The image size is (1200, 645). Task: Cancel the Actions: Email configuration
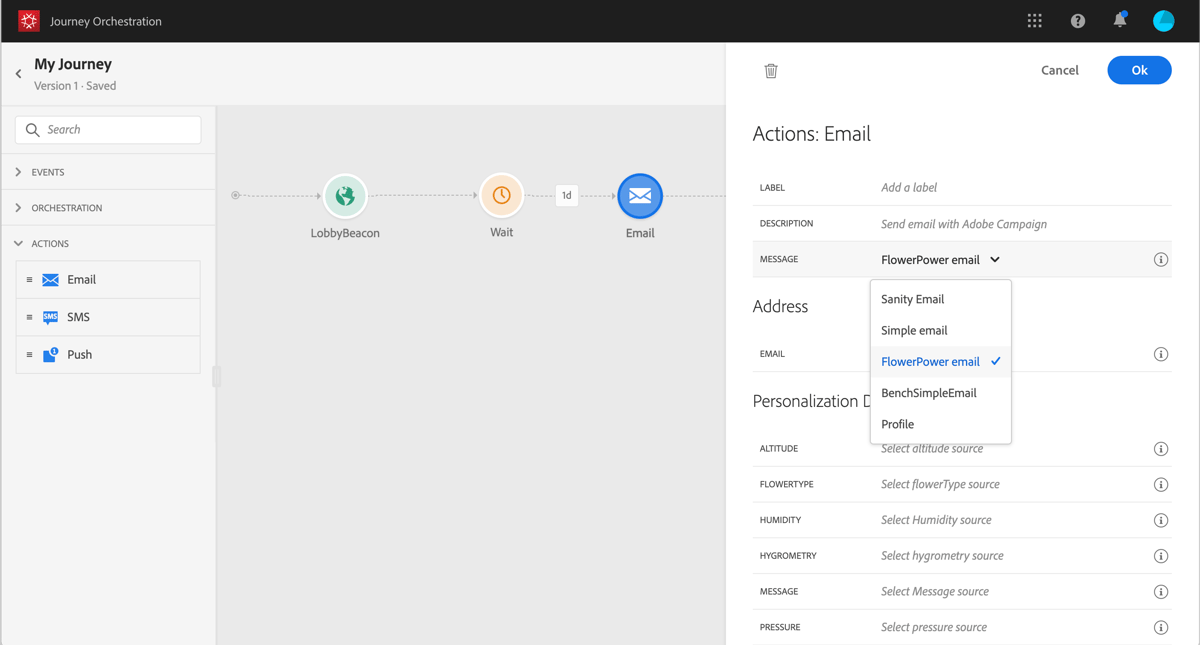tap(1059, 70)
